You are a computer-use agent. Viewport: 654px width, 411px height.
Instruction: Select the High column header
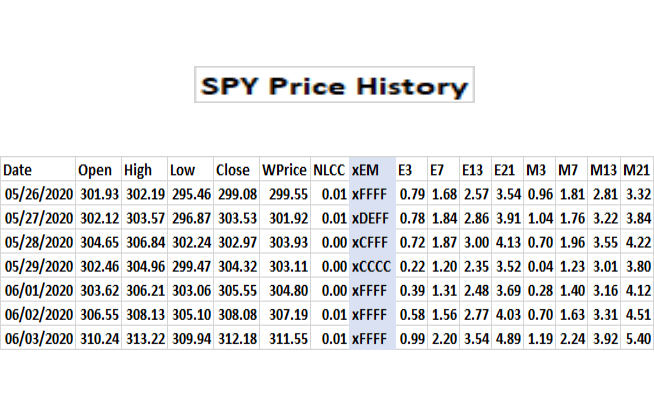[x=138, y=170]
